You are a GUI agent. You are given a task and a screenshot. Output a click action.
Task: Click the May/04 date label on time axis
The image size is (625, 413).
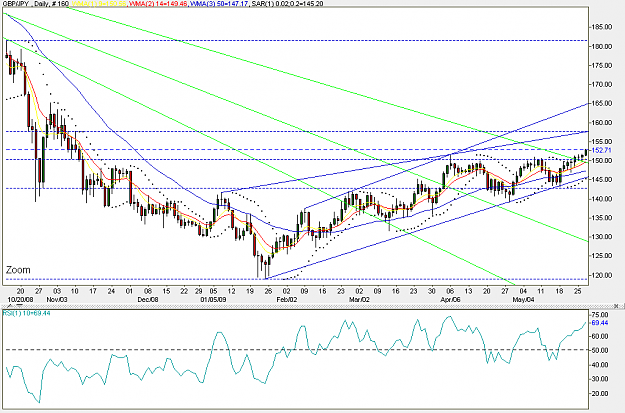(523, 299)
